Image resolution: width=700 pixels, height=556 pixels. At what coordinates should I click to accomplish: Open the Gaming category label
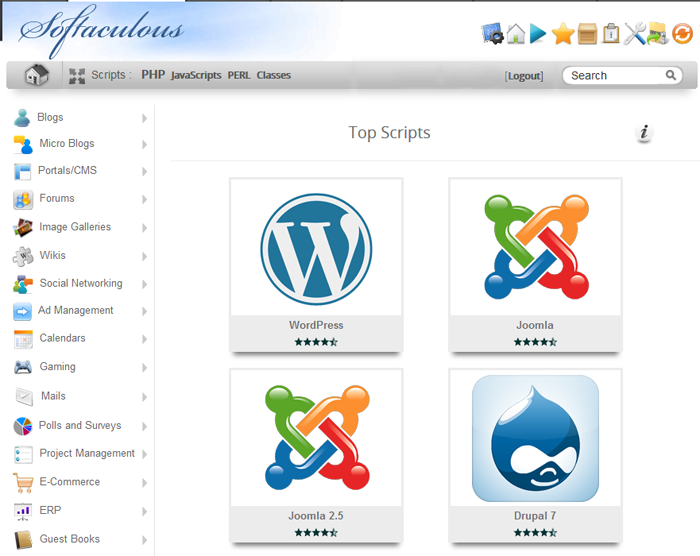[x=58, y=367]
